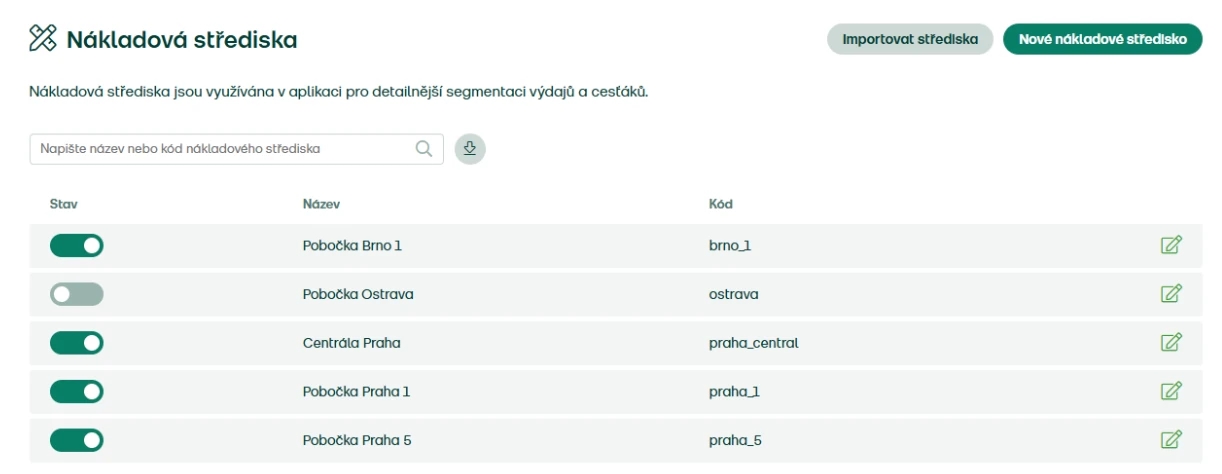The width and height of the screenshot is (1222, 474).
Task: Click the Název column header
Action: tap(322, 204)
